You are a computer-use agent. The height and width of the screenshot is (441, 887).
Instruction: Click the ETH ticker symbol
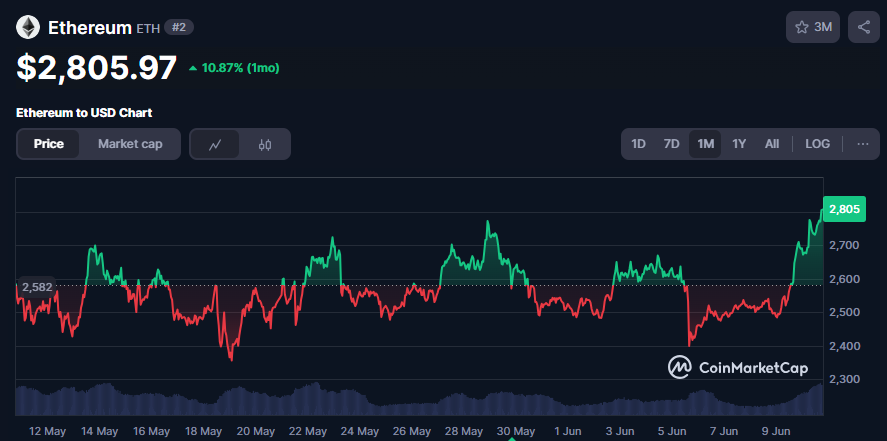(148, 28)
